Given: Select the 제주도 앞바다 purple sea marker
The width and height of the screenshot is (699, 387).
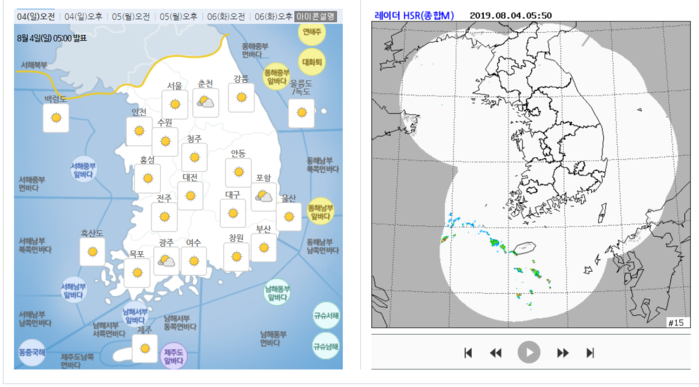Looking at the screenshot, I should pos(173,356).
